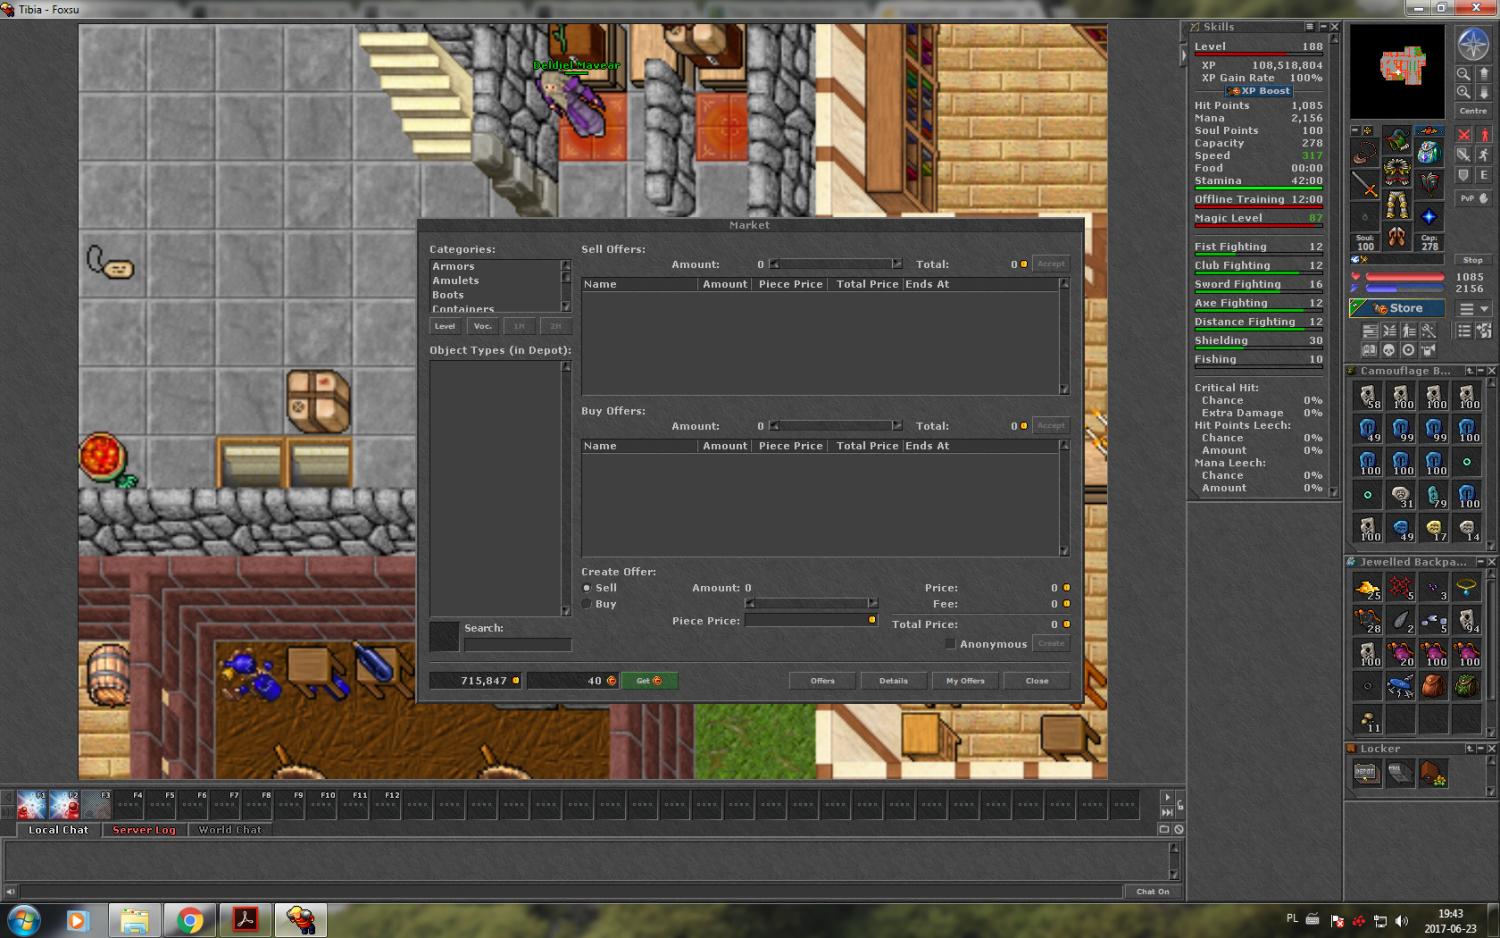Open the quest log list icon

pos(1463,330)
